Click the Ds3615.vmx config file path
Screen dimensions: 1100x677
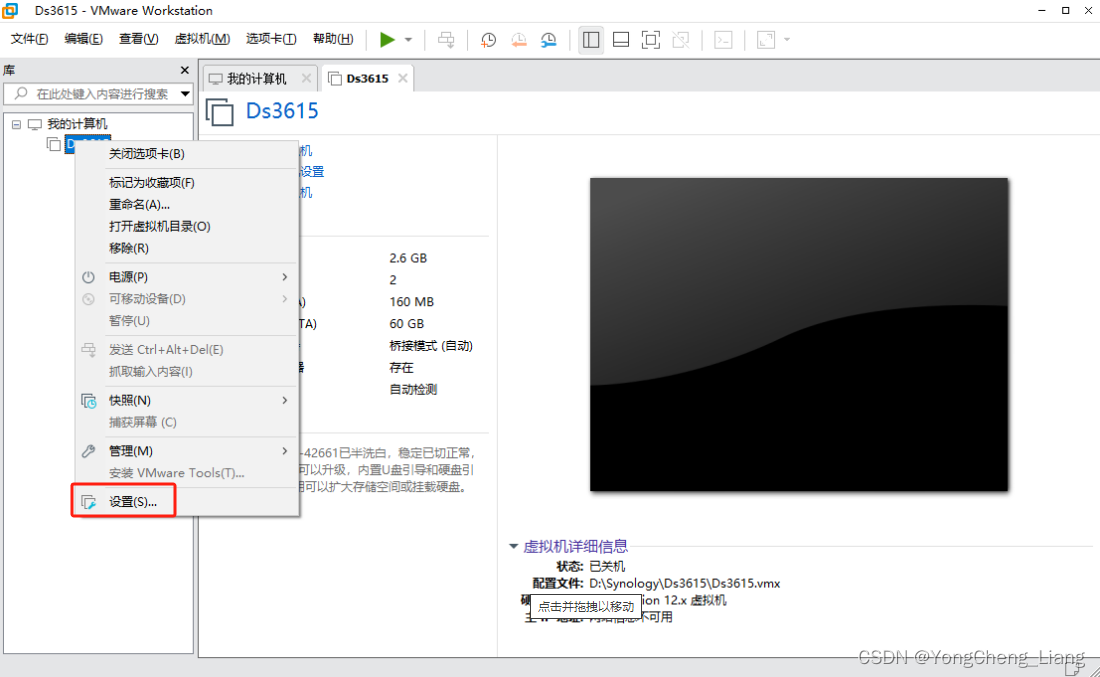click(685, 584)
